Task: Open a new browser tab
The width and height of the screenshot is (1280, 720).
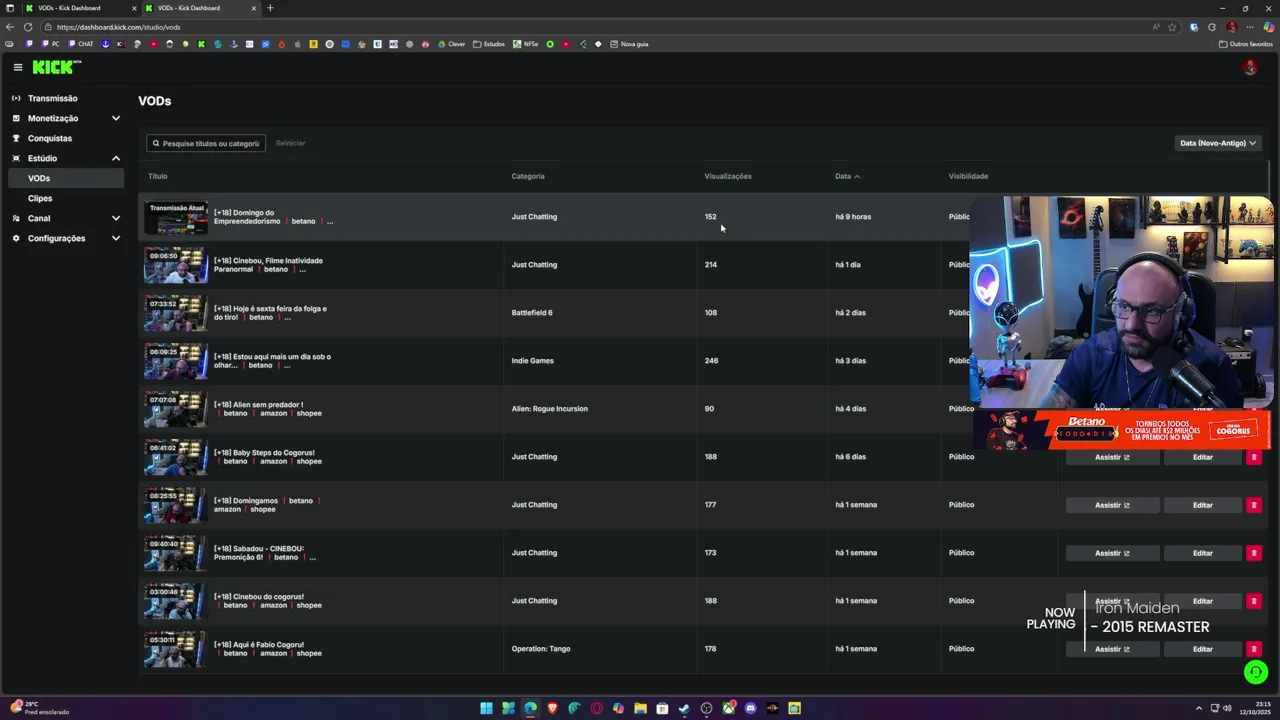Action: (270, 8)
